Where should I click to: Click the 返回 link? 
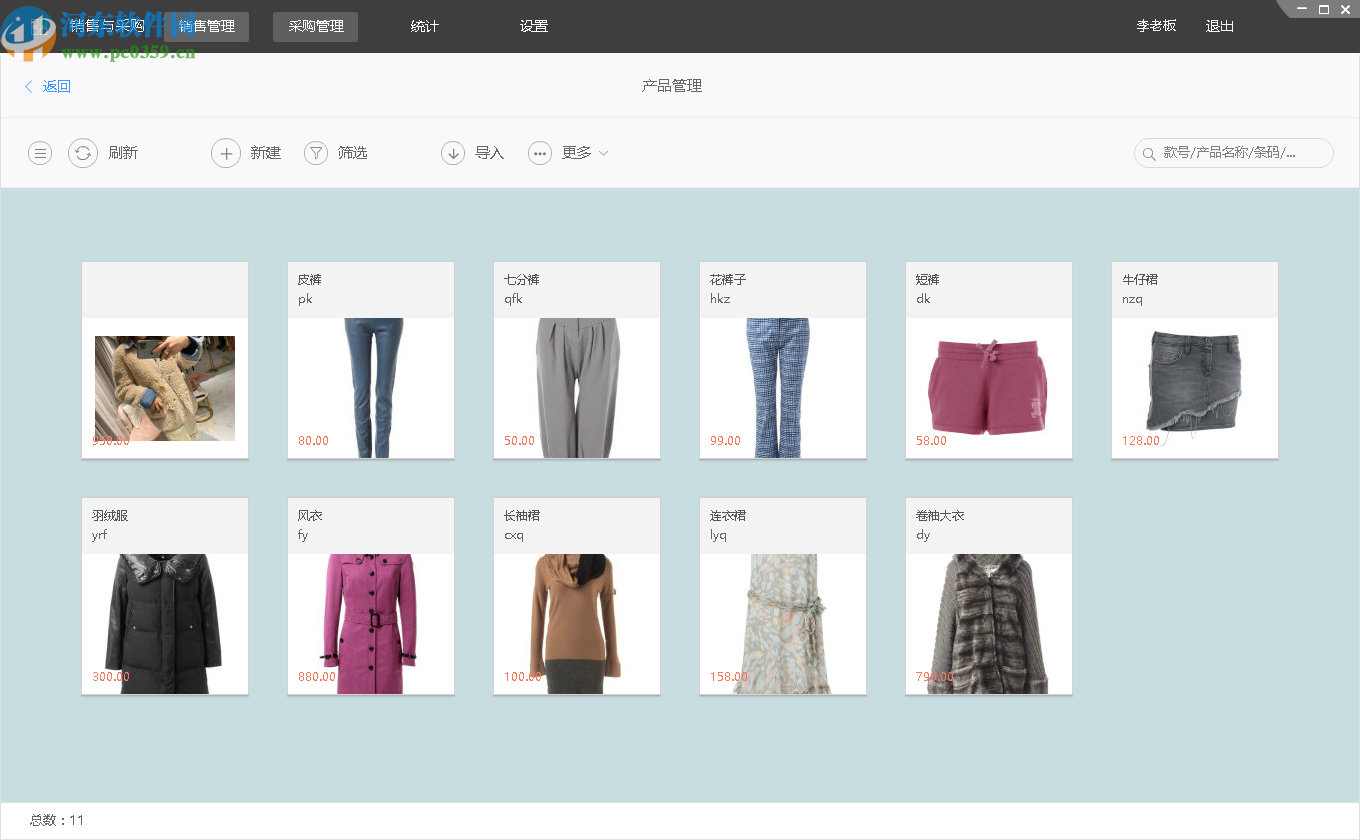pos(56,86)
